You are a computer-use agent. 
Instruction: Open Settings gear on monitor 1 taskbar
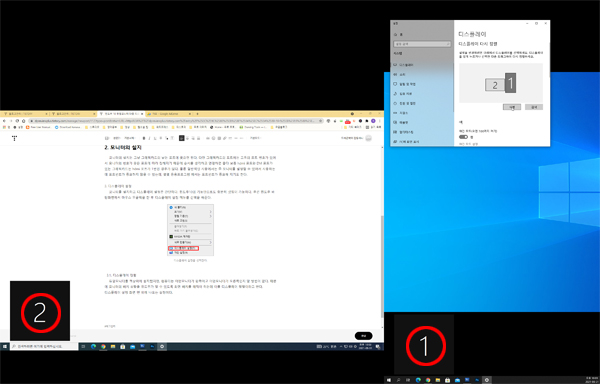pyautogui.click(x=487, y=380)
